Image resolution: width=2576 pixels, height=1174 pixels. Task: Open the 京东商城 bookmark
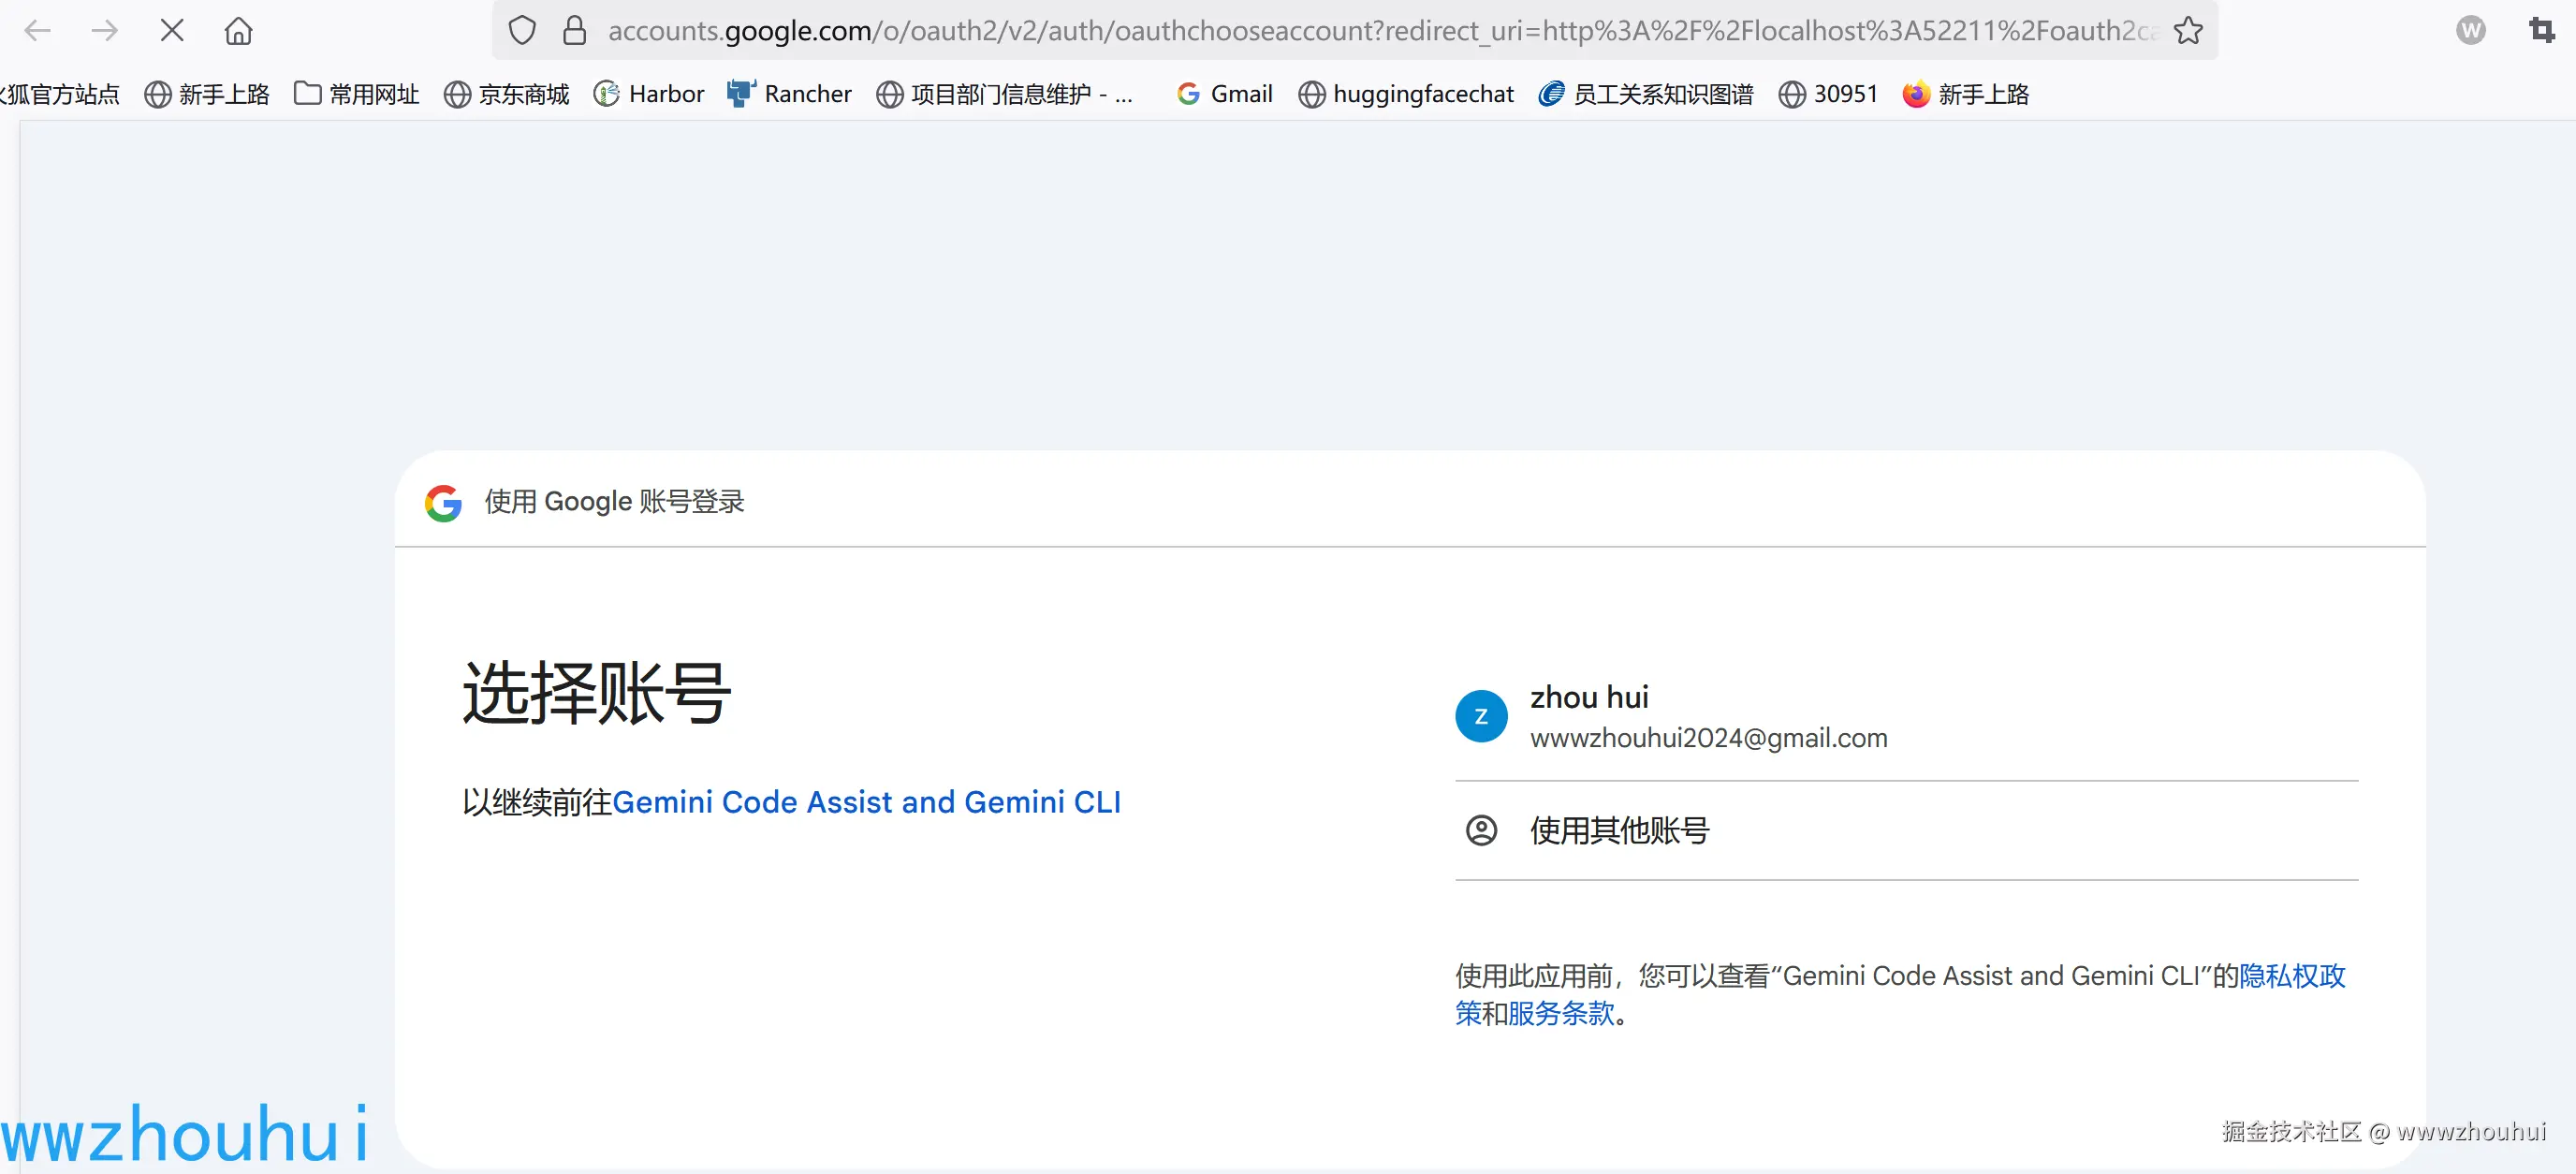click(507, 94)
